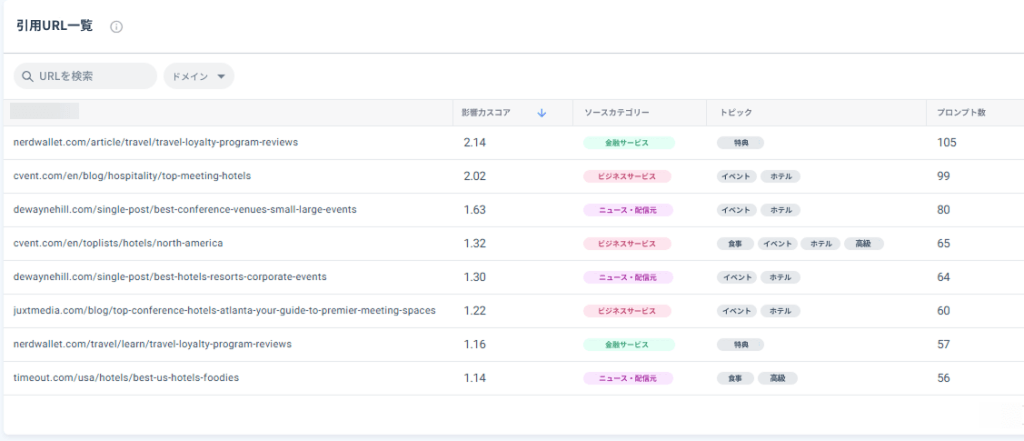Click 食事 chip in cvent north-america row
The width and height of the screenshot is (1024, 441).
pyautogui.click(x=735, y=244)
